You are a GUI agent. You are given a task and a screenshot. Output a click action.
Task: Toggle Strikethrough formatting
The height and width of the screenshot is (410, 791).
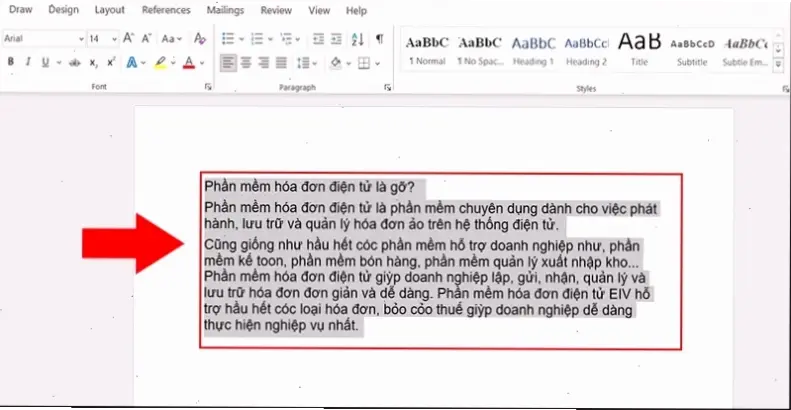point(75,63)
